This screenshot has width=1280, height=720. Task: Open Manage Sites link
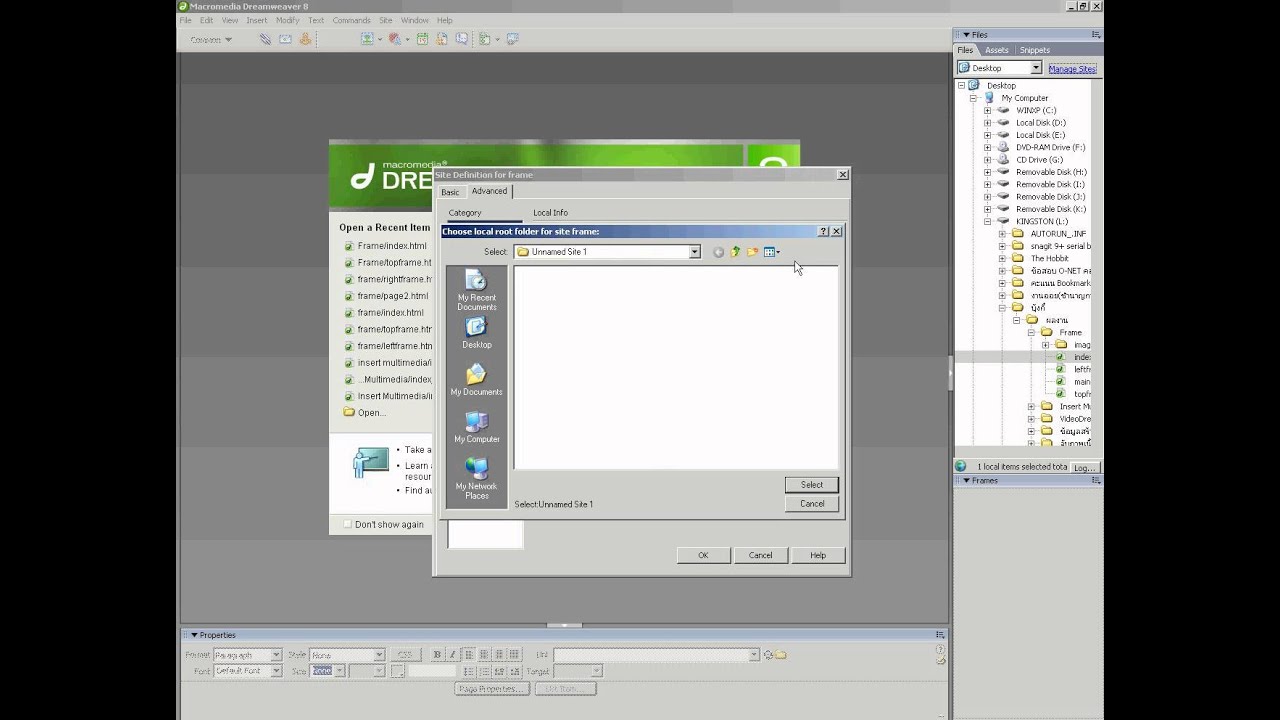pos(1072,69)
